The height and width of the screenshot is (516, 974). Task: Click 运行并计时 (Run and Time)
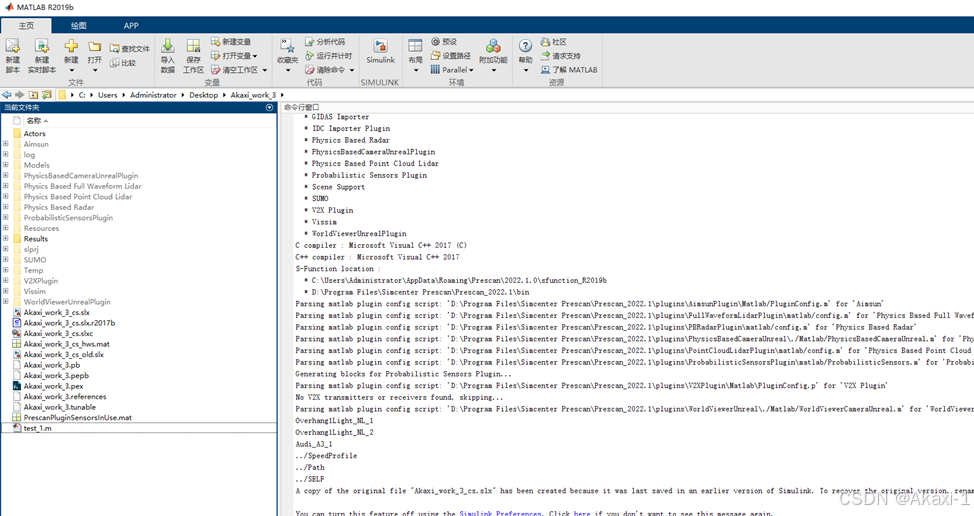[x=329, y=56]
